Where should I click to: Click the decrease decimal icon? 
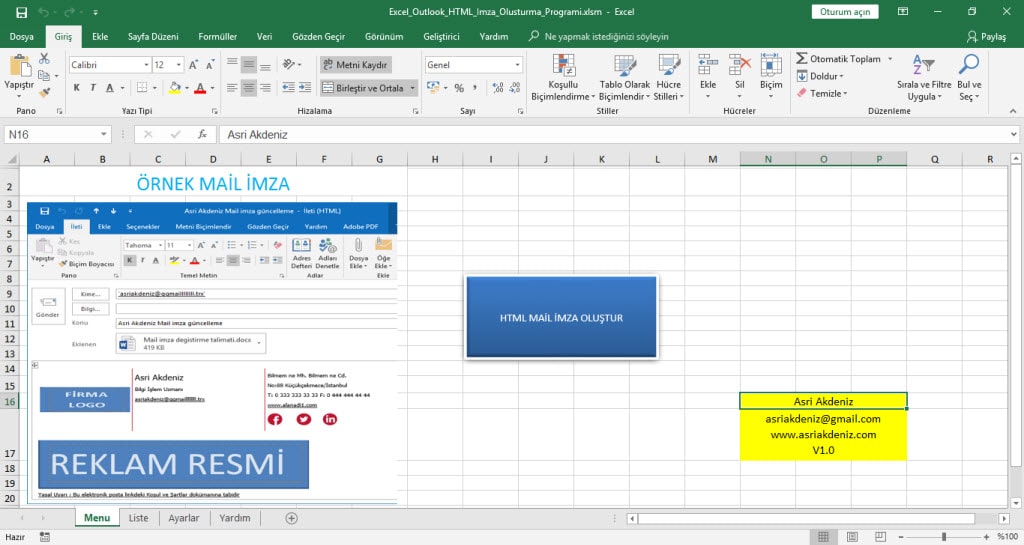(515, 87)
